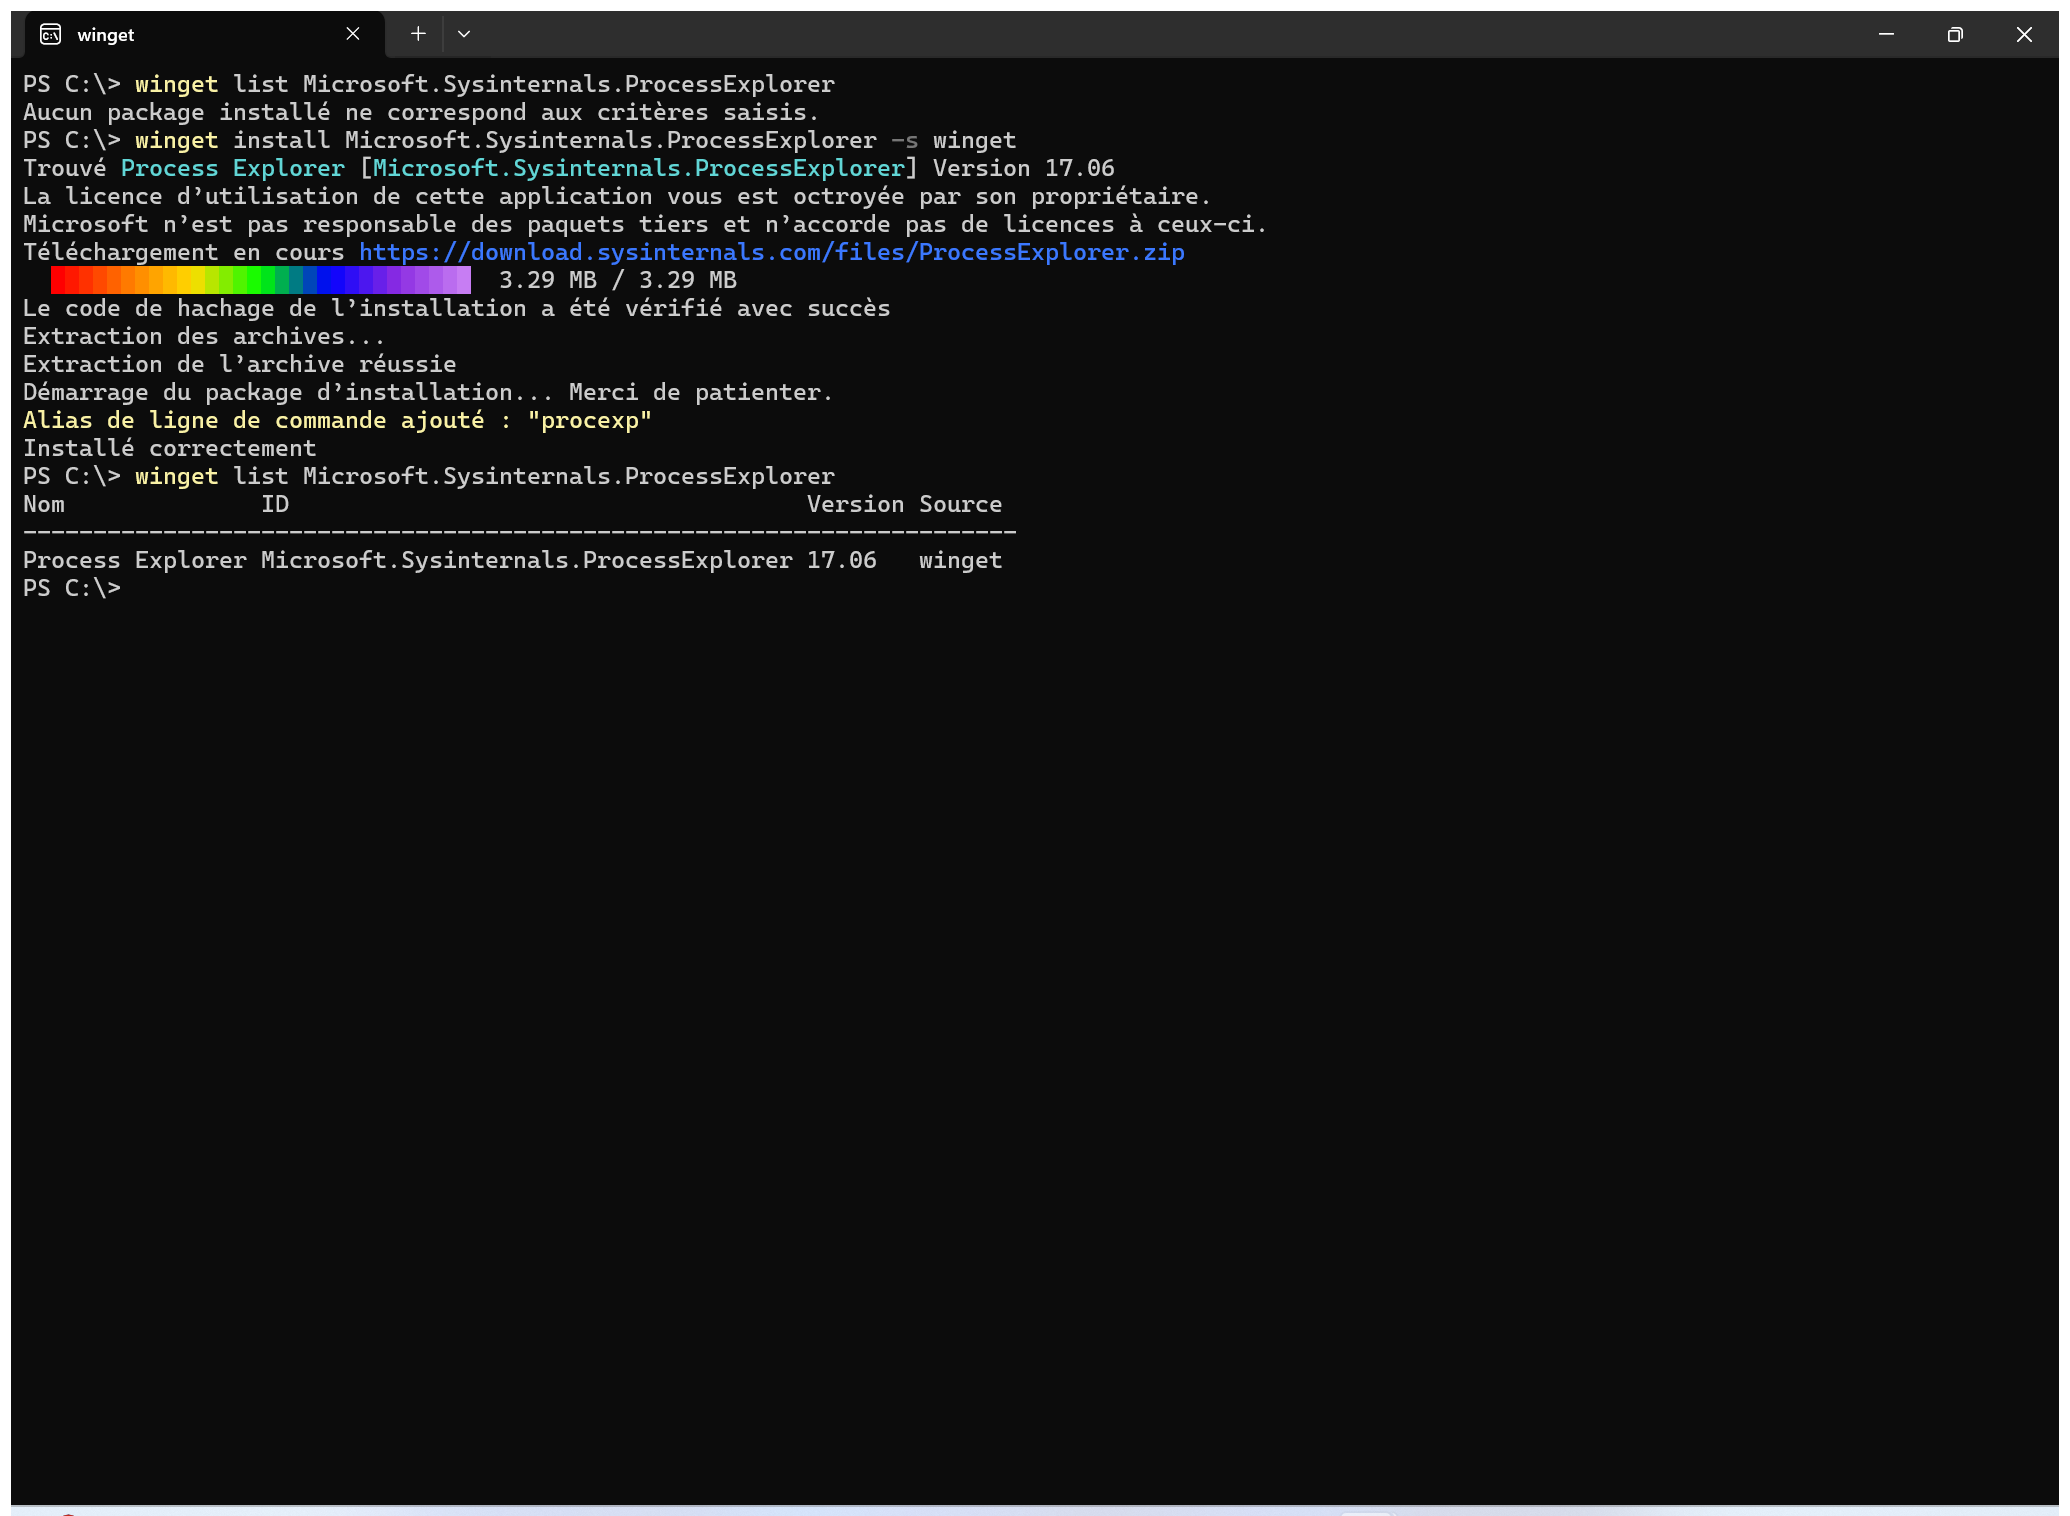This screenshot has width=2070, height=1516.
Task: Click the Version column header
Action: [855, 504]
